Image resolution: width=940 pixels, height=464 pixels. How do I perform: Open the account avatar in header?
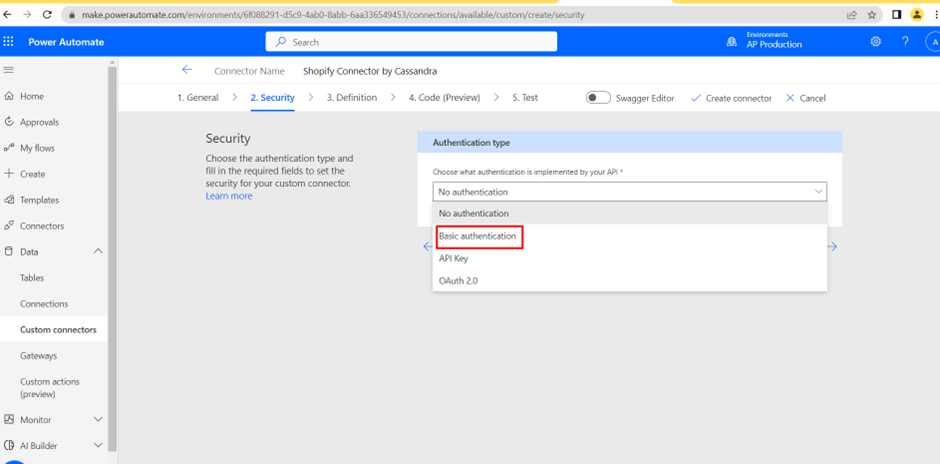click(933, 41)
